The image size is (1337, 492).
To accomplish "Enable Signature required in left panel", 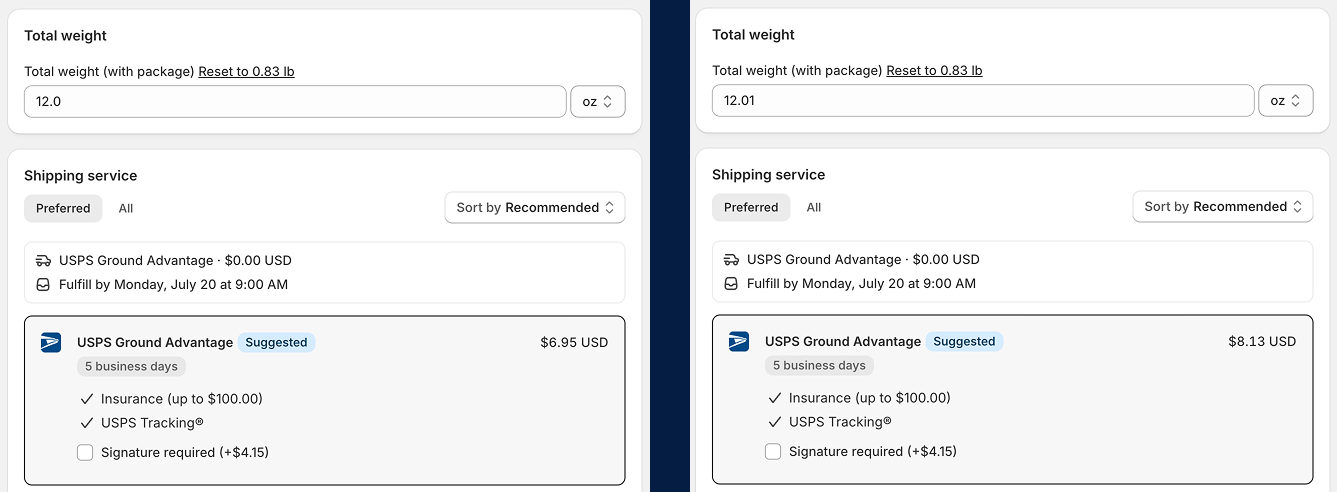I will 85,453.
